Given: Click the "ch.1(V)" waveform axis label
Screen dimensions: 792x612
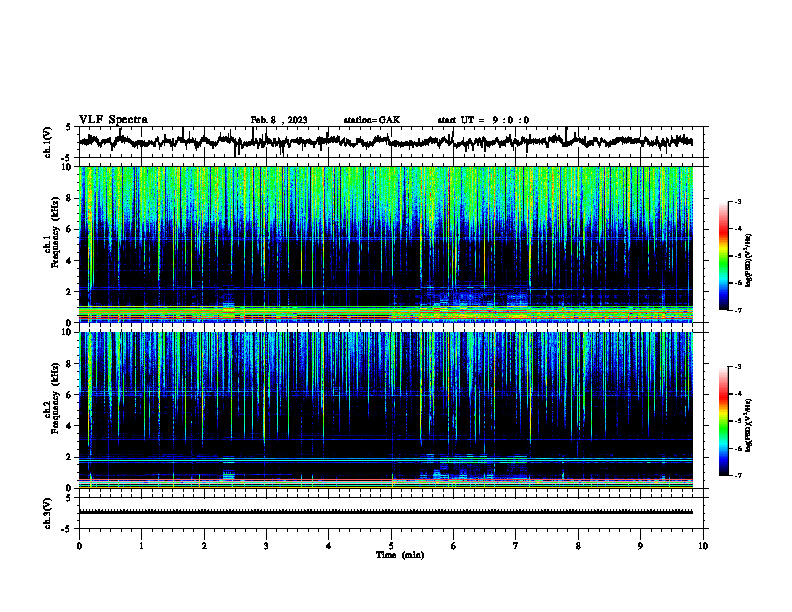Looking at the screenshot, I should click(47, 142).
